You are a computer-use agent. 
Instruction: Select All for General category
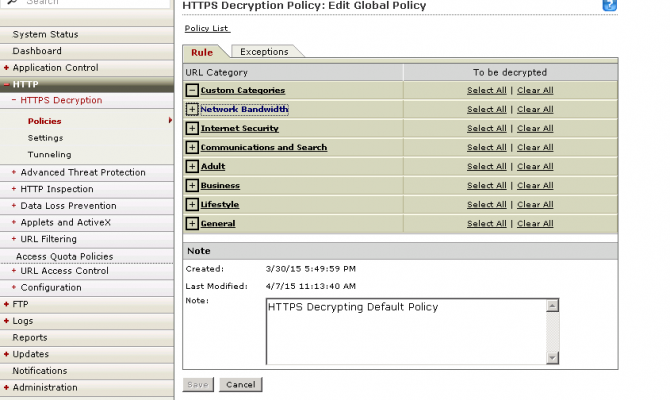[x=487, y=224]
